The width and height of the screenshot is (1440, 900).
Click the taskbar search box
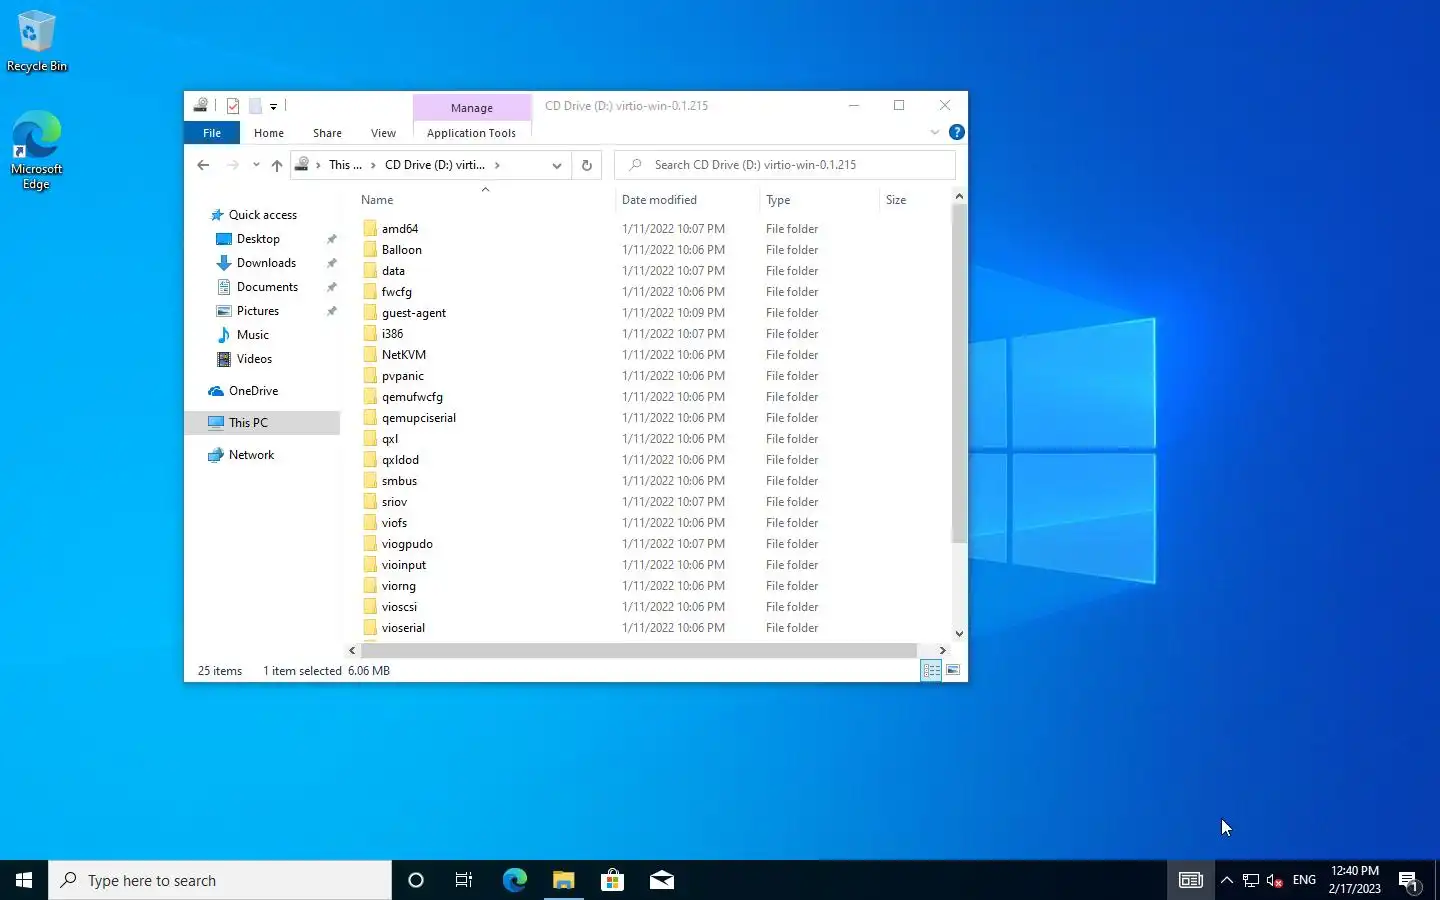220,880
